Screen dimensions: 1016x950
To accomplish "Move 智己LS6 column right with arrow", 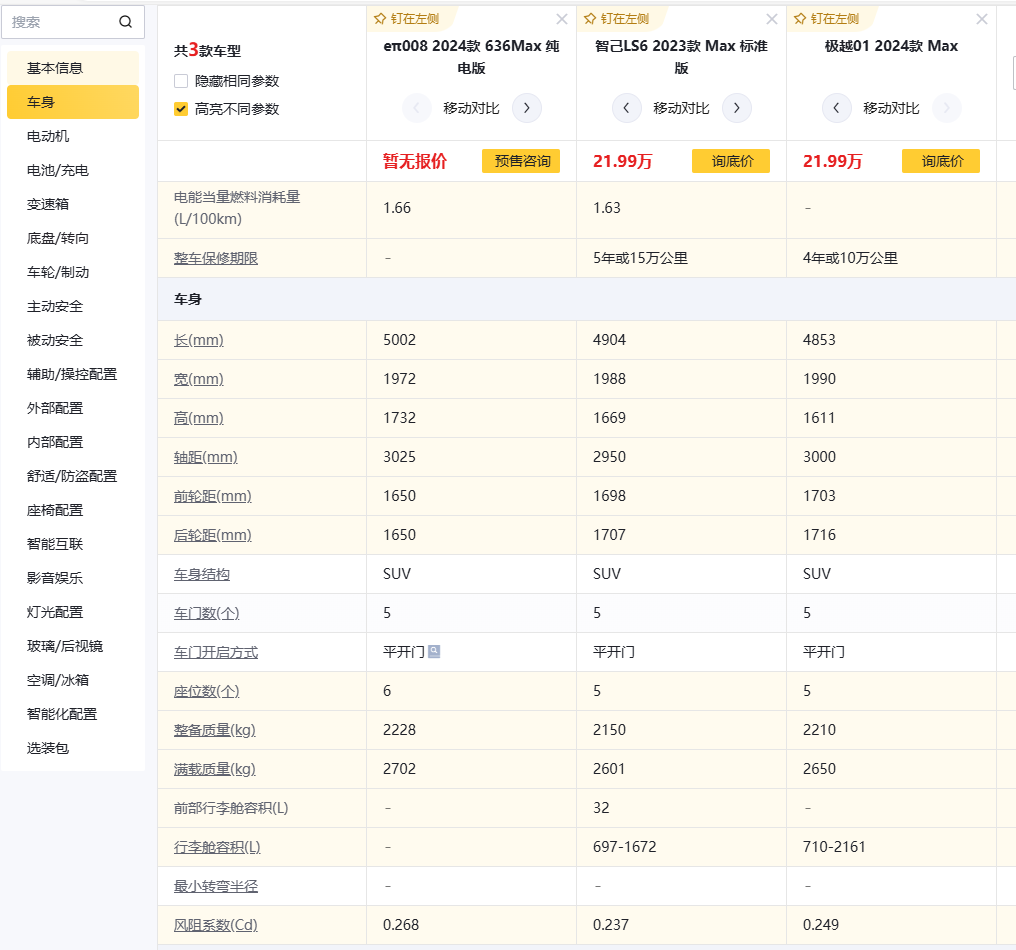I will coord(737,108).
